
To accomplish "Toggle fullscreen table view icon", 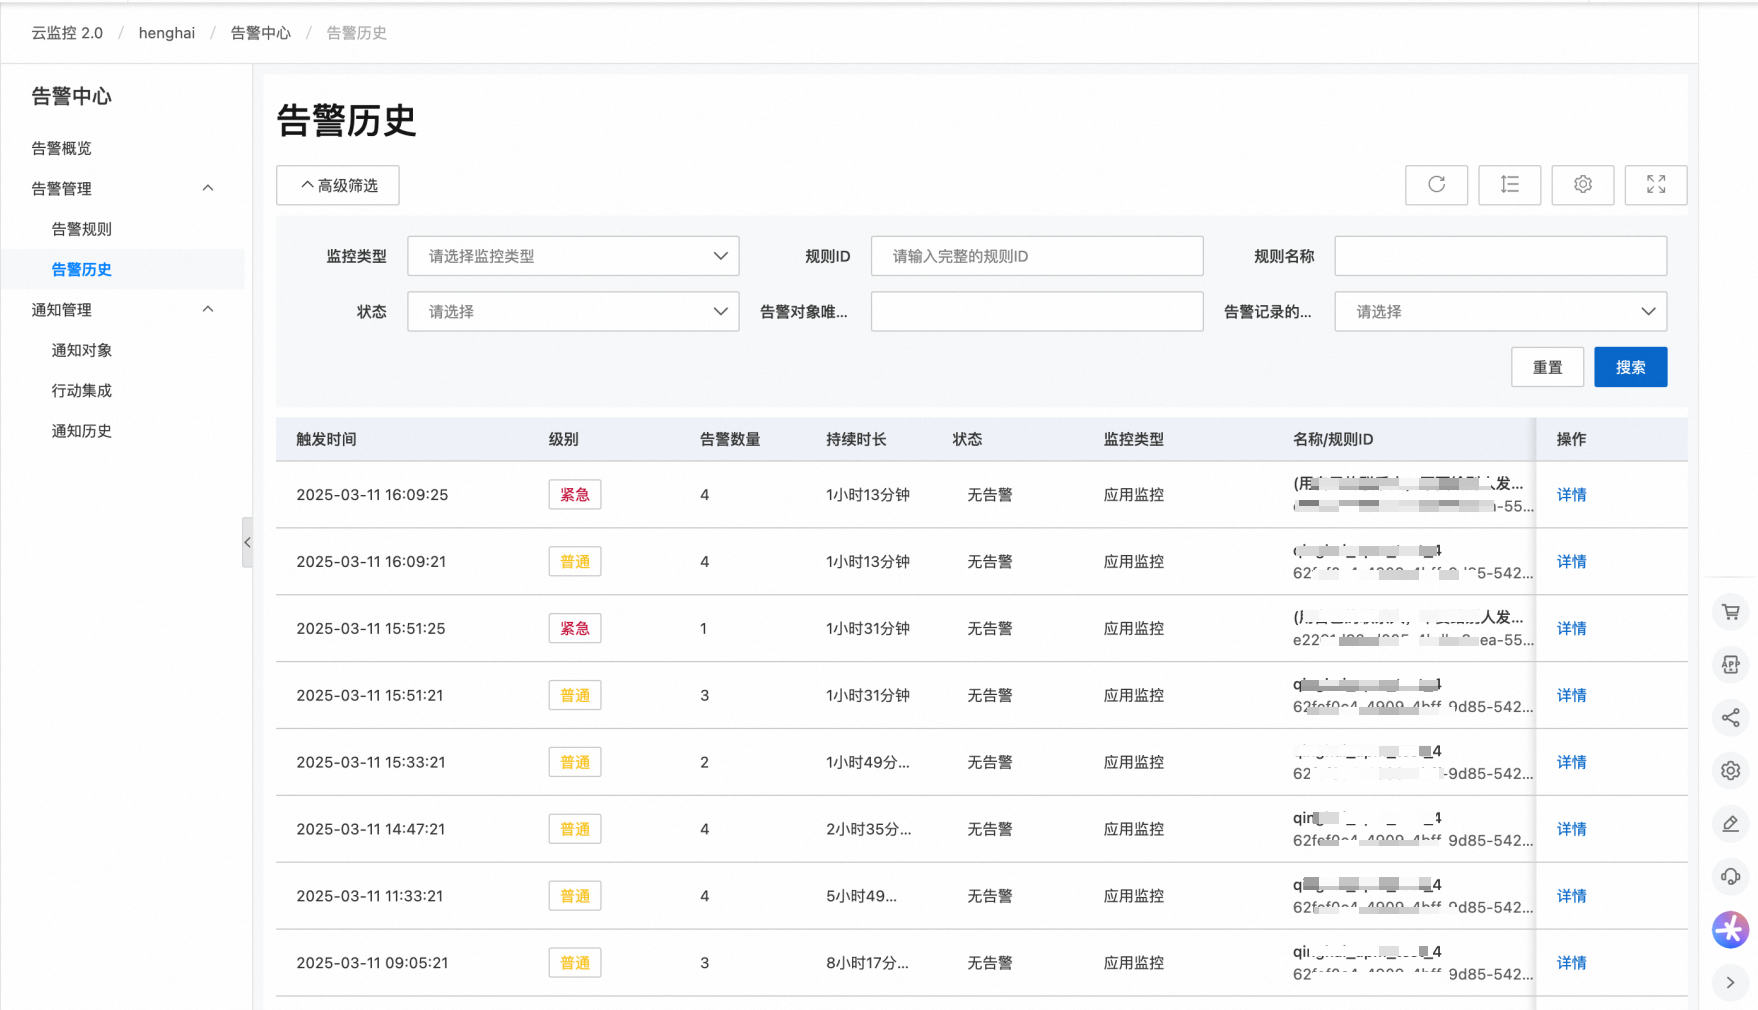I will click(x=1656, y=185).
